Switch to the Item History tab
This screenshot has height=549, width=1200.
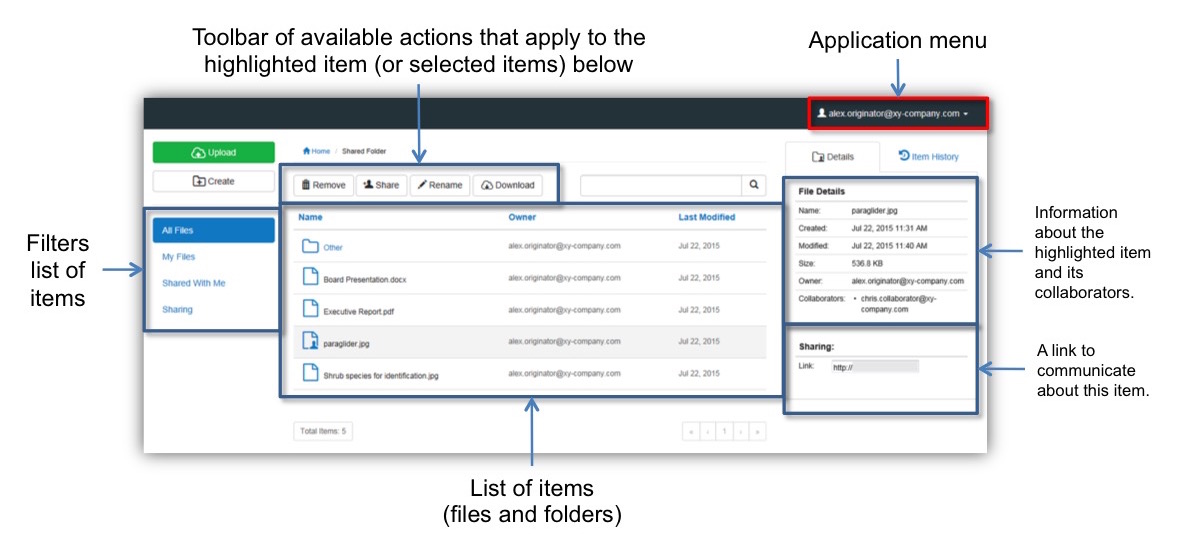tap(929, 157)
